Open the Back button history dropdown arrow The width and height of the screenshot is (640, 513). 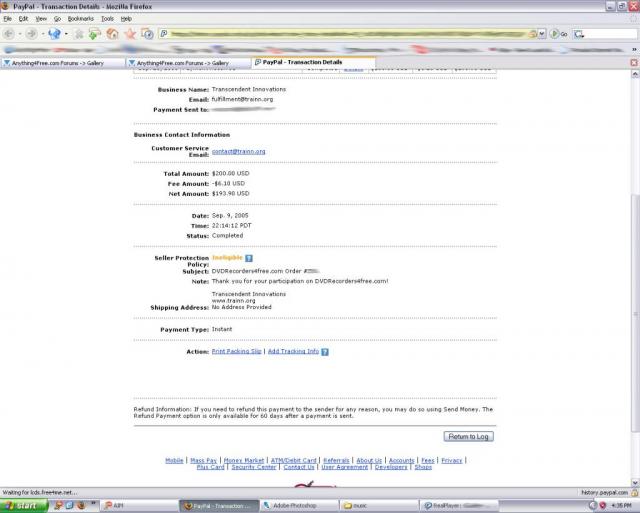pyautogui.click(x=20, y=34)
